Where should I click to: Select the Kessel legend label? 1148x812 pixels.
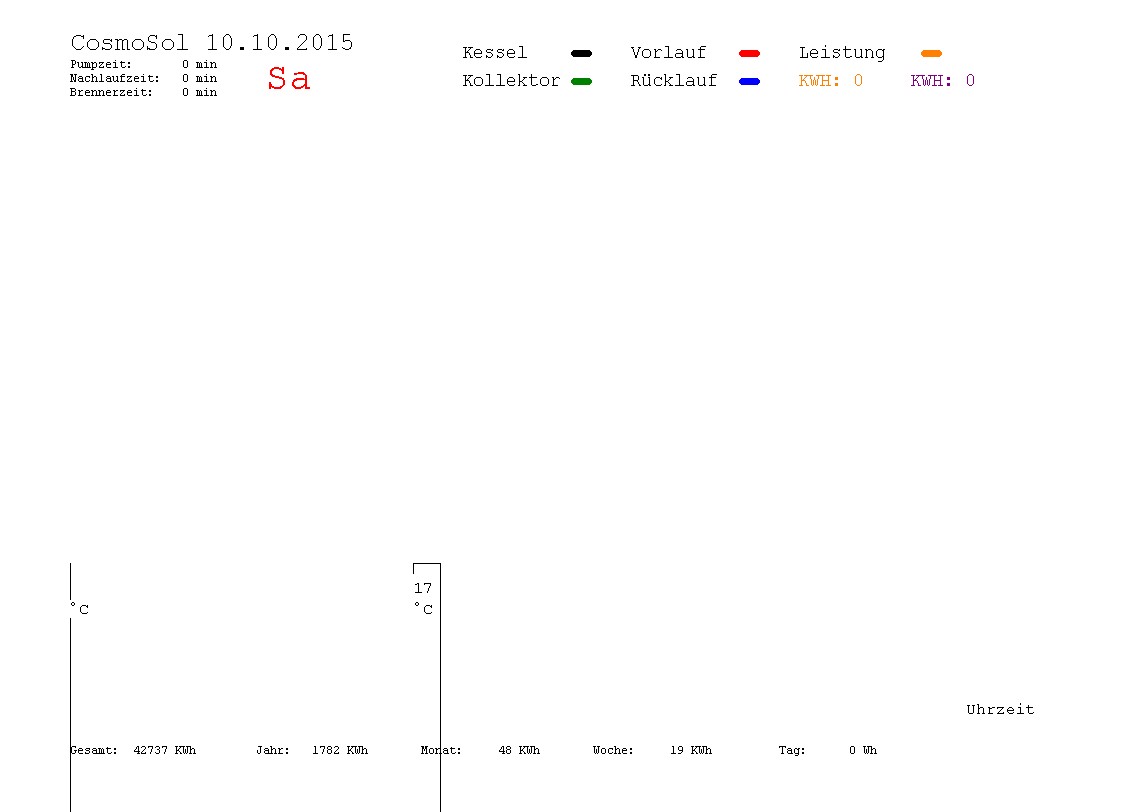click(494, 53)
